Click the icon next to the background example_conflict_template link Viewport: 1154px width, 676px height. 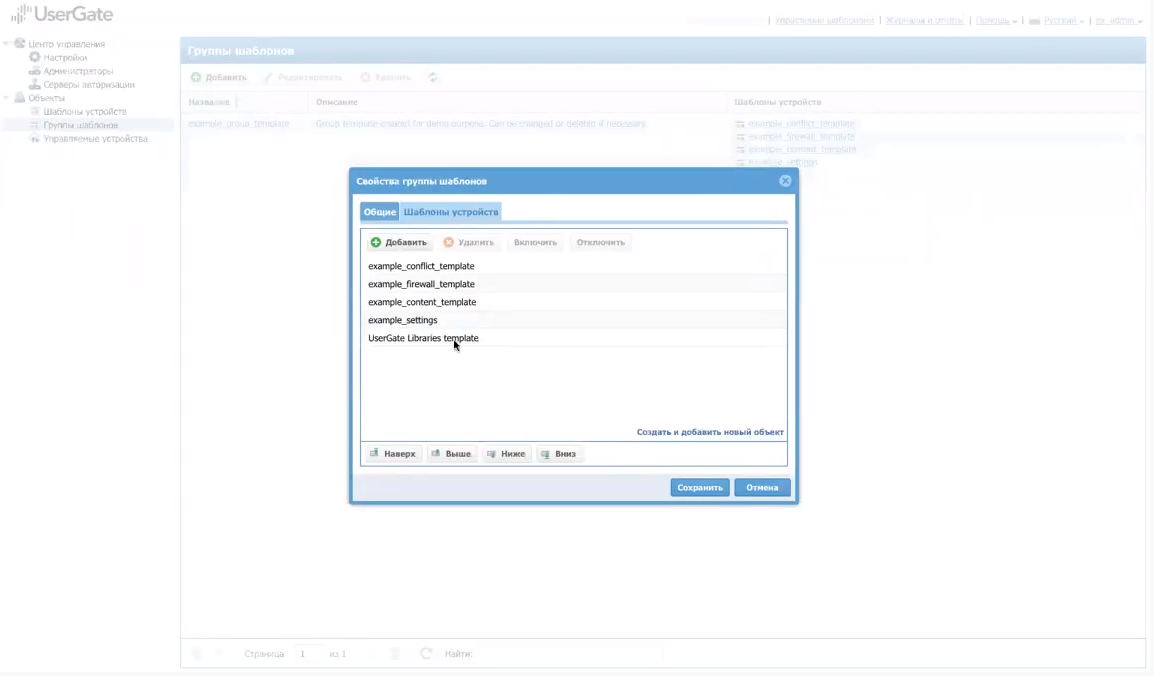[x=740, y=124]
